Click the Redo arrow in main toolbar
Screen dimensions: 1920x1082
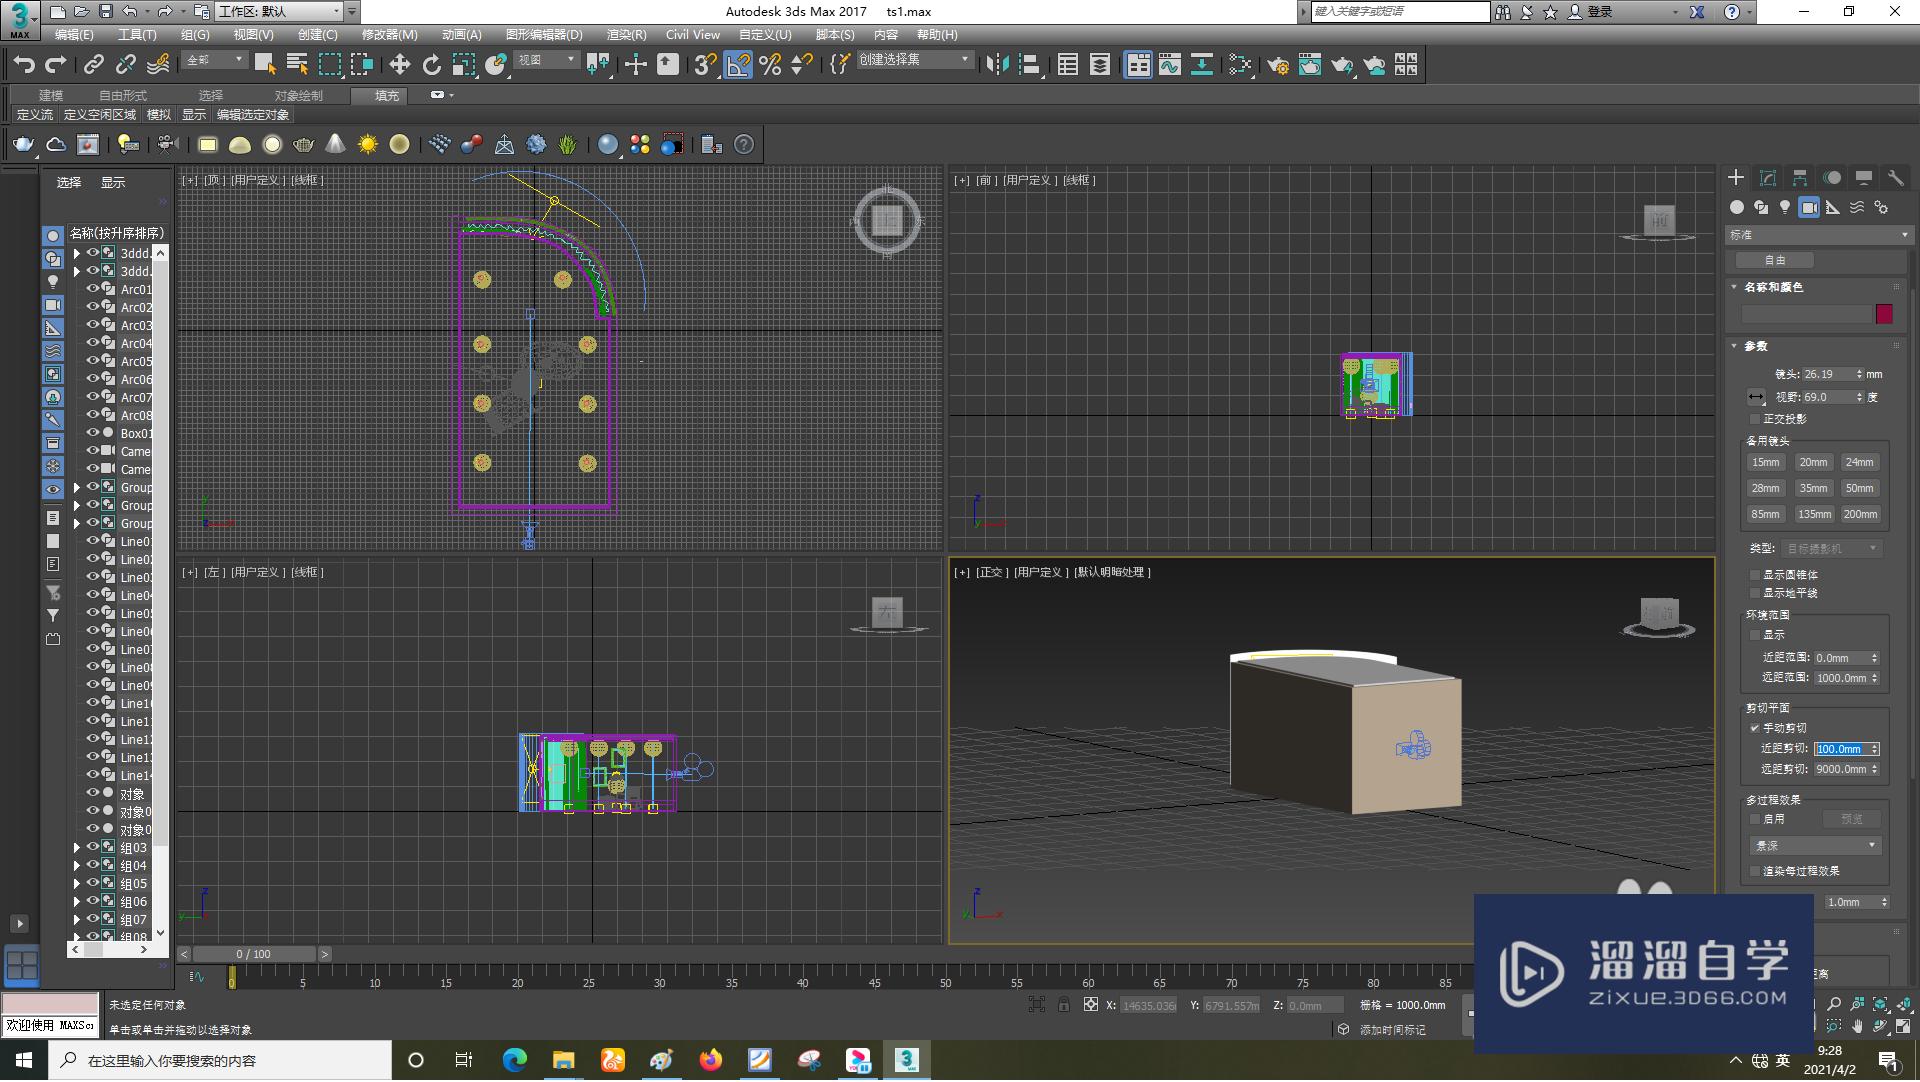tap(56, 65)
